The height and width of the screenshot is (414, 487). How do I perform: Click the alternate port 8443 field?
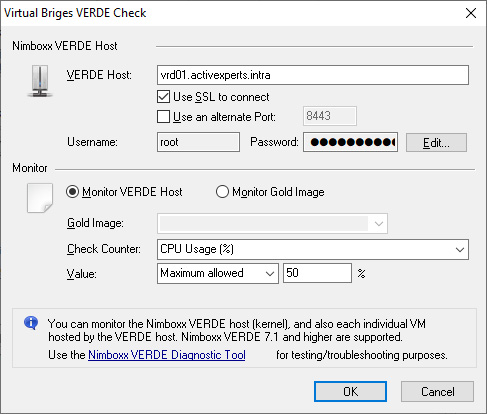coord(330,116)
